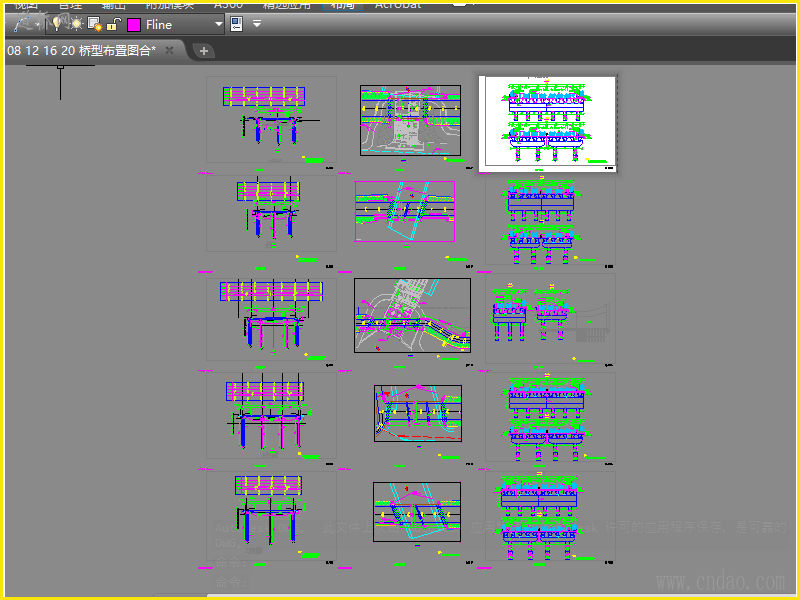Image resolution: width=800 pixels, height=600 pixels.
Task: Select the first-row middle site plan sheet
Action: click(410, 120)
